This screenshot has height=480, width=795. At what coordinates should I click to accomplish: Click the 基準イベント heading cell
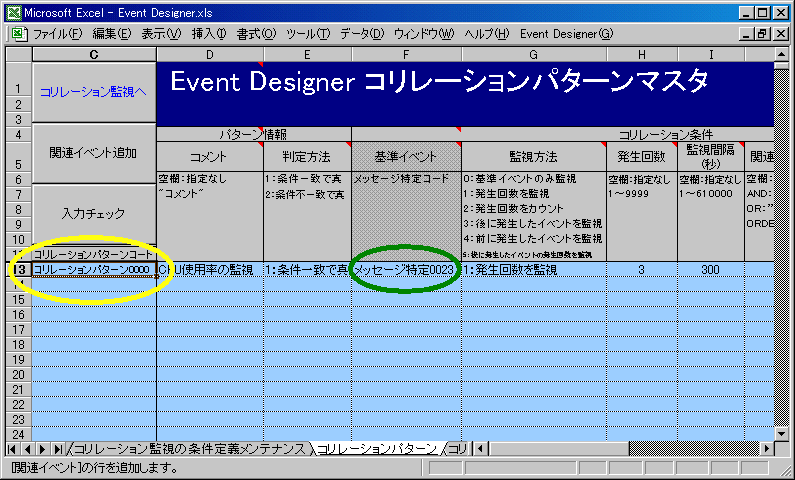[x=406, y=157]
